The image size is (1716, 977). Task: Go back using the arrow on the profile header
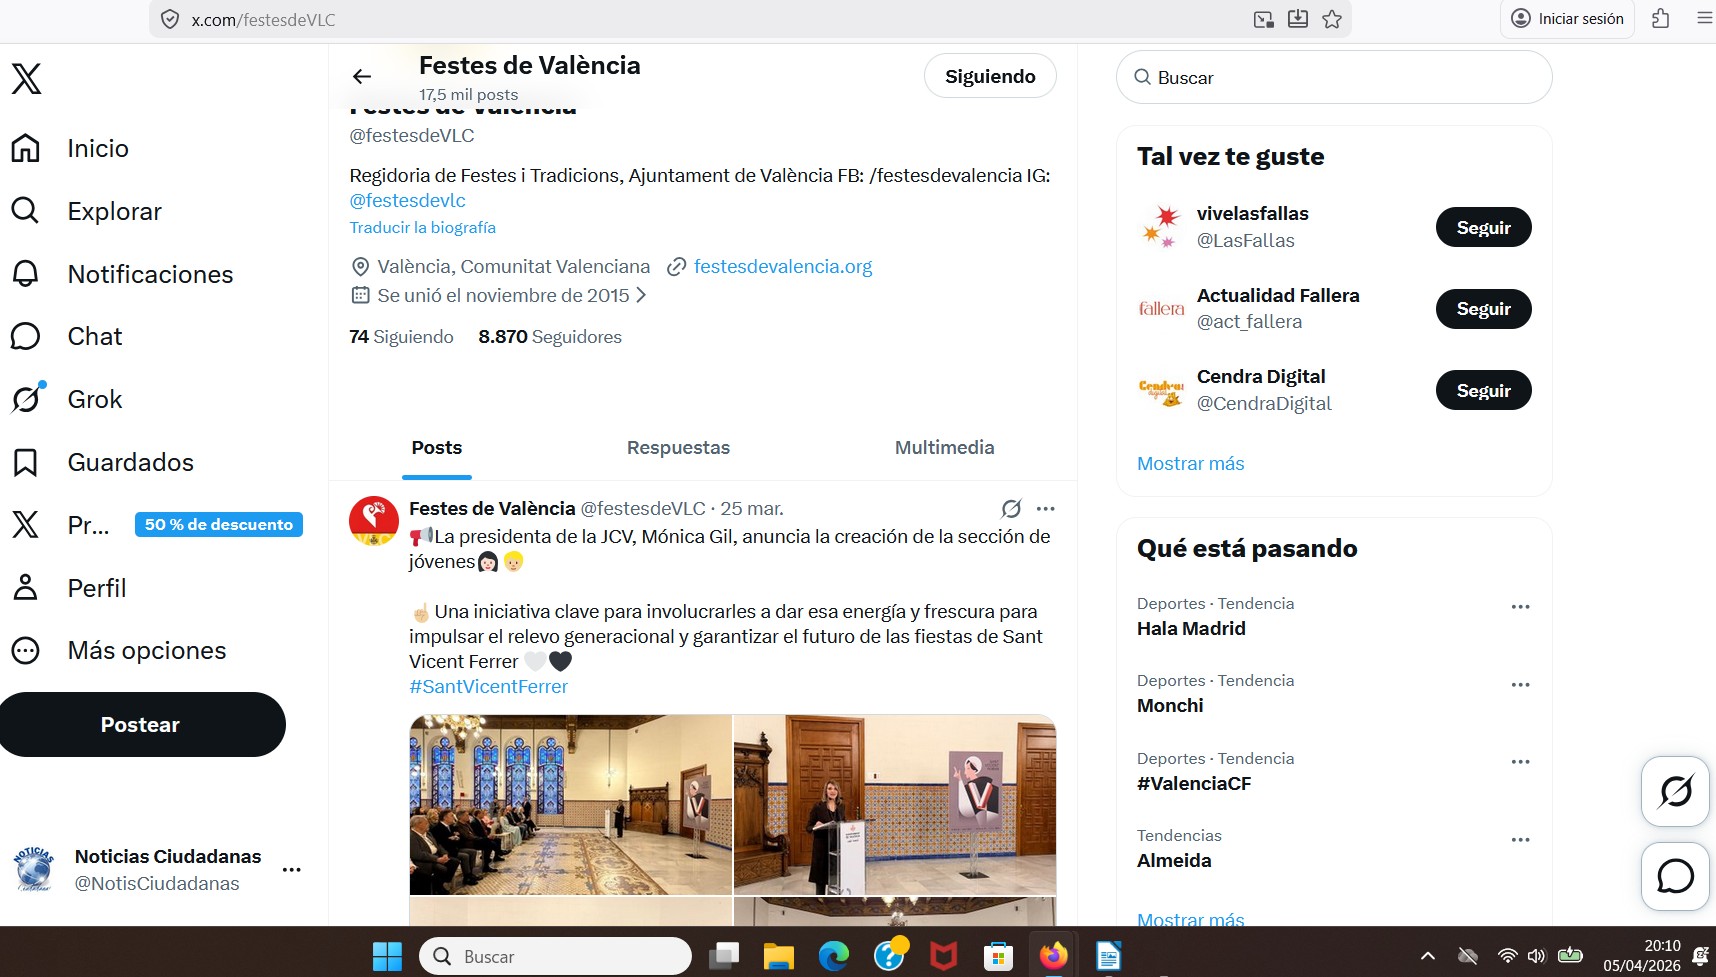[361, 76]
